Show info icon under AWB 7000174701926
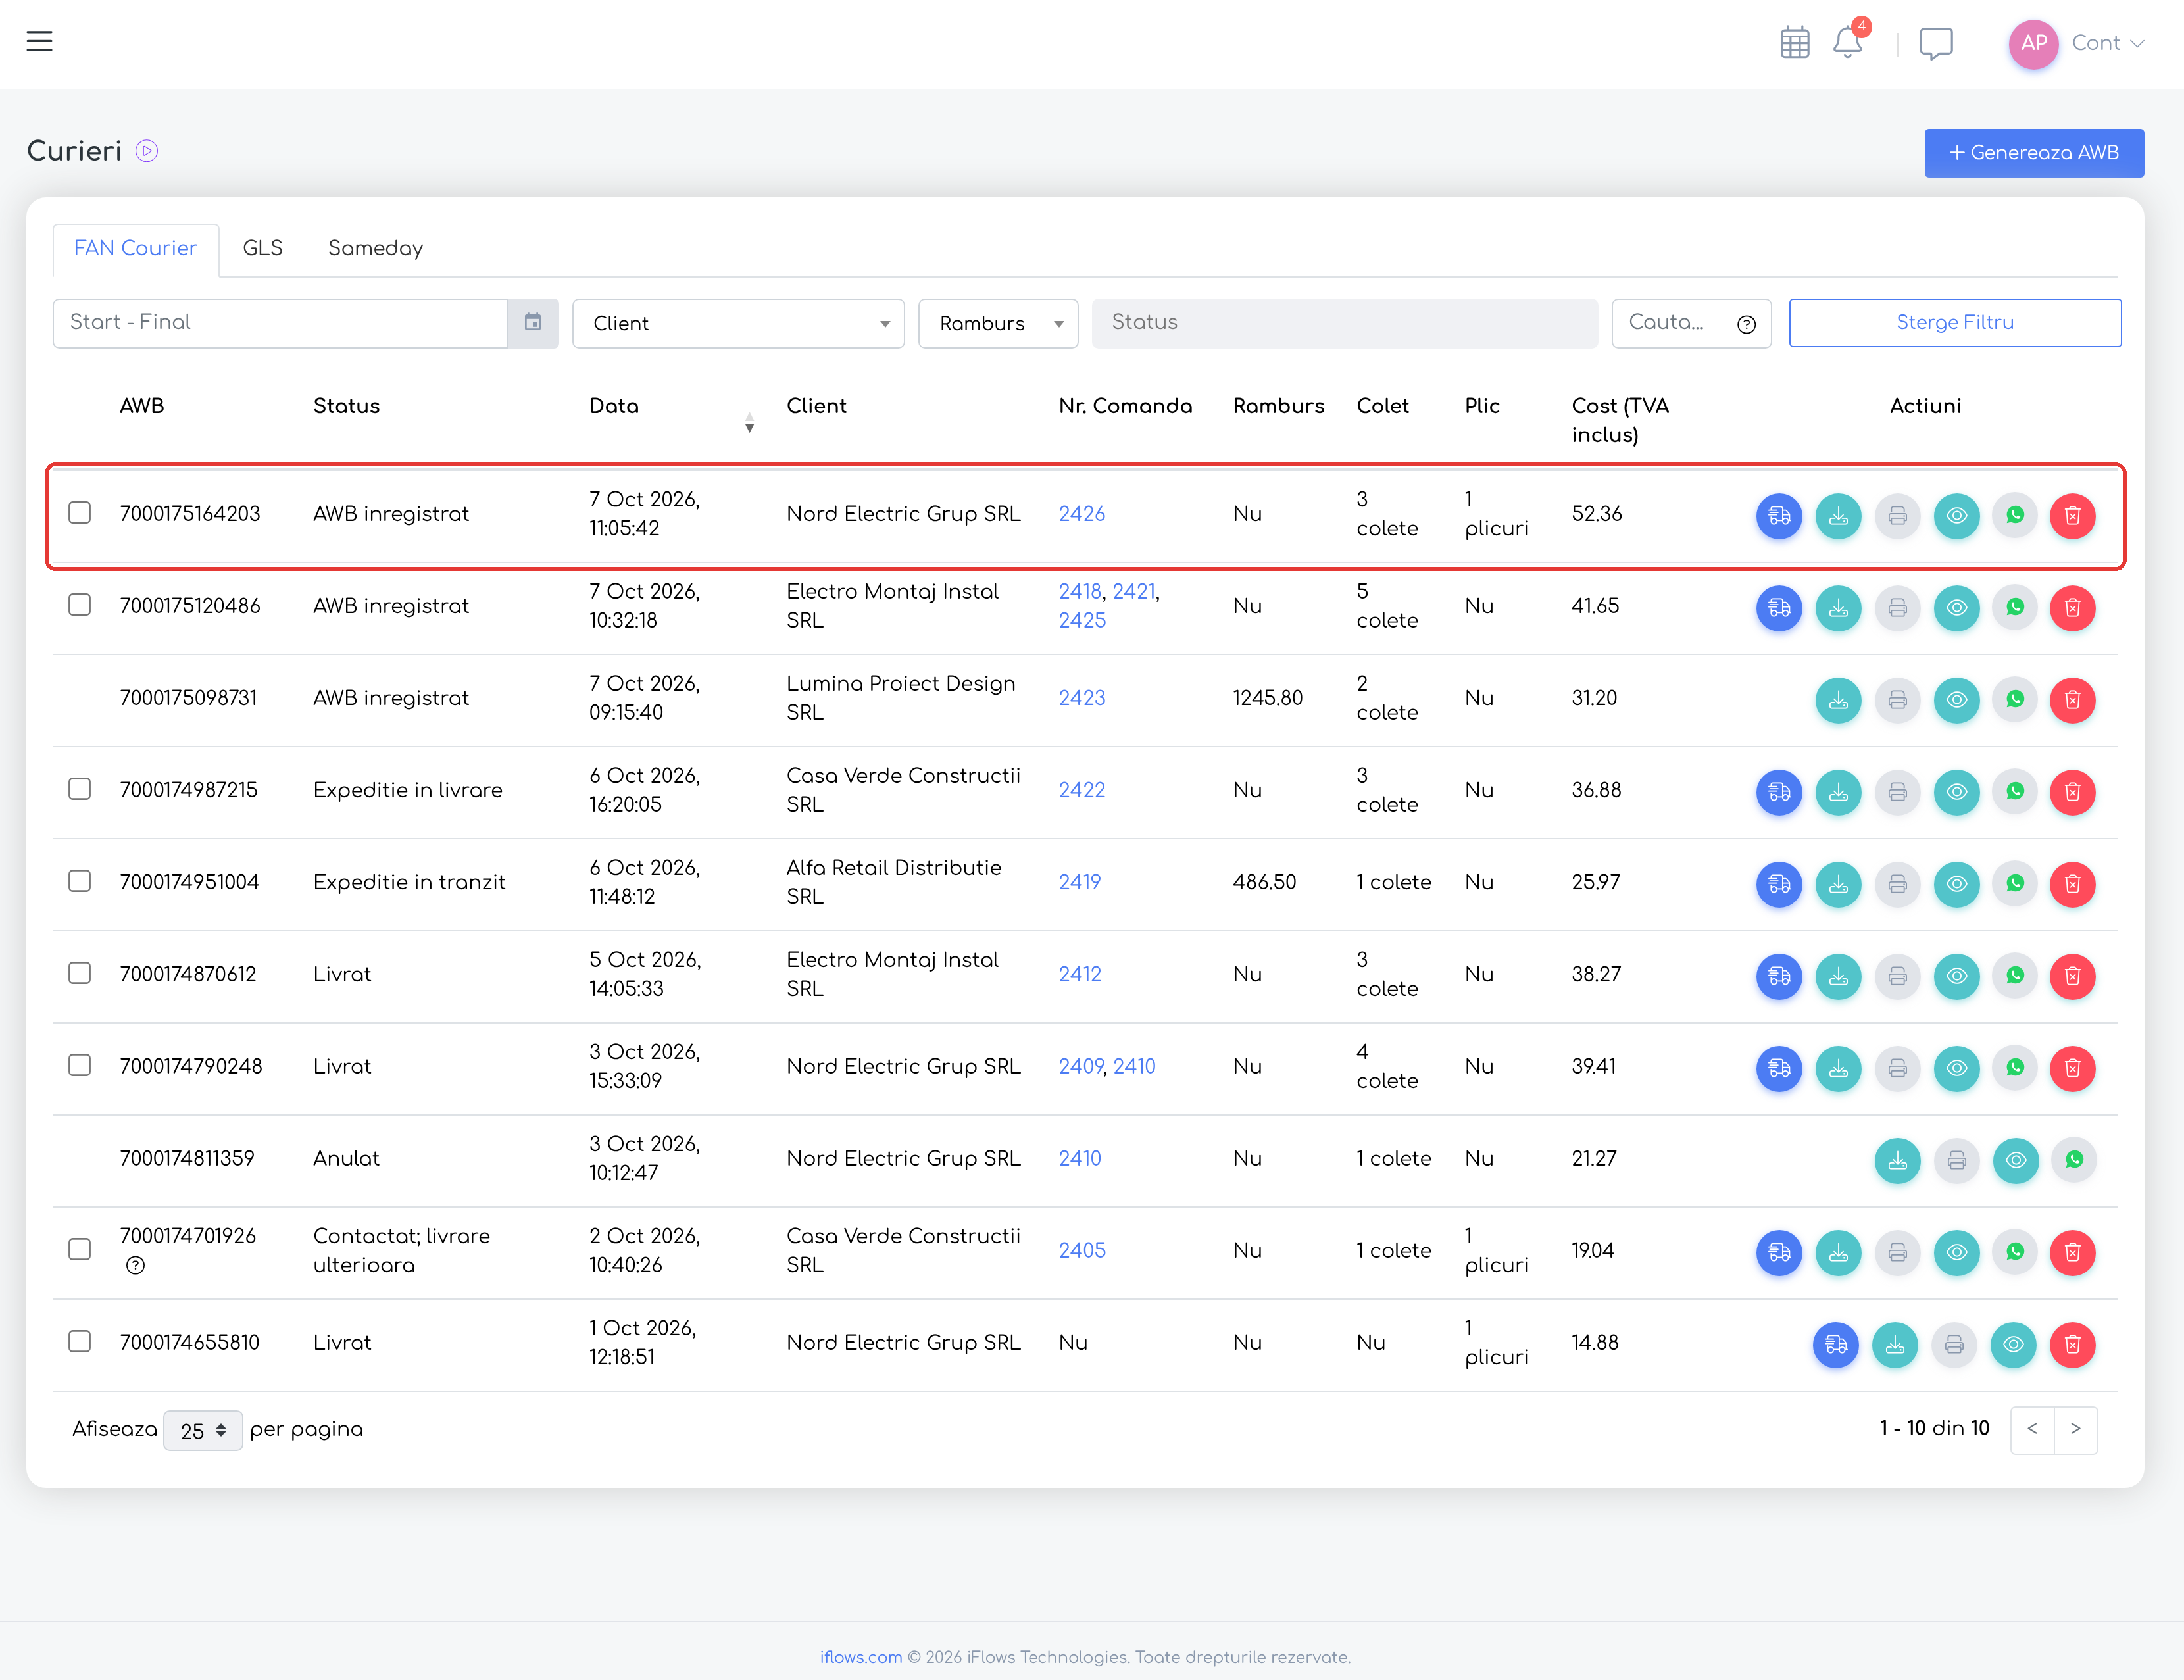The image size is (2184, 1680). click(136, 1265)
